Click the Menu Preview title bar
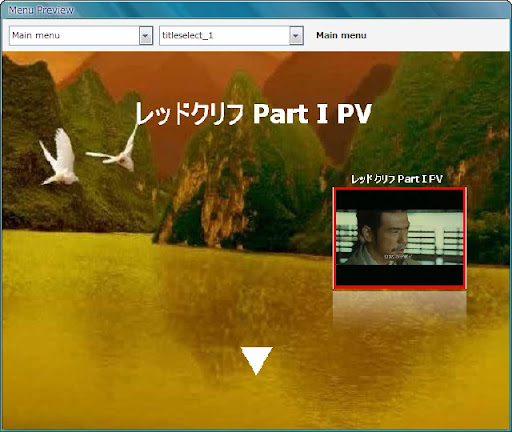512x432 pixels. pyautogui.click(x=256, y=10)
